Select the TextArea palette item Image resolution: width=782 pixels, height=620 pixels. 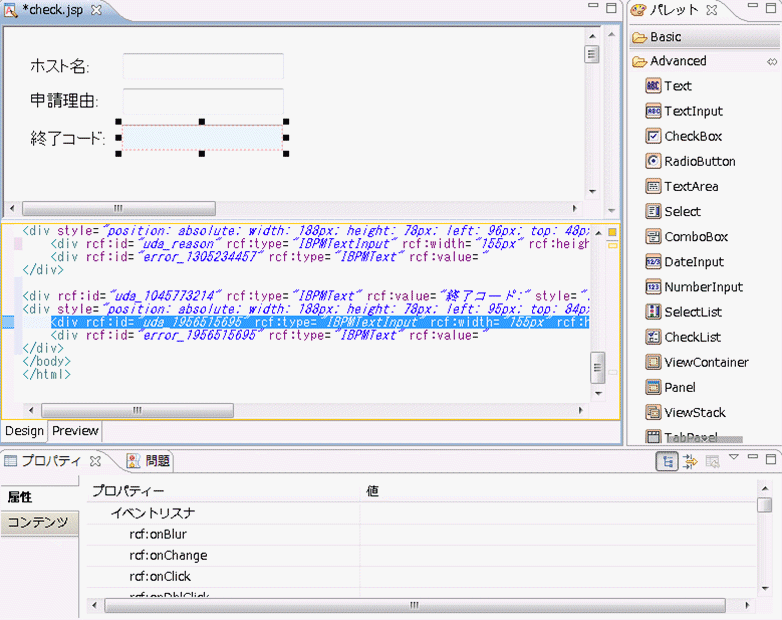click(690, 186)
